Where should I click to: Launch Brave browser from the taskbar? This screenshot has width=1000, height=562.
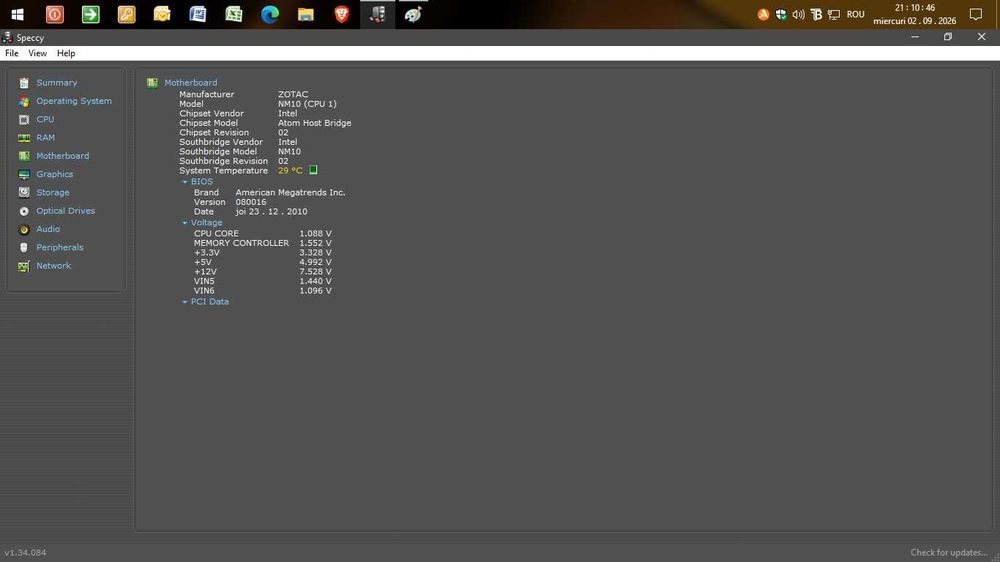click(341, 14)
